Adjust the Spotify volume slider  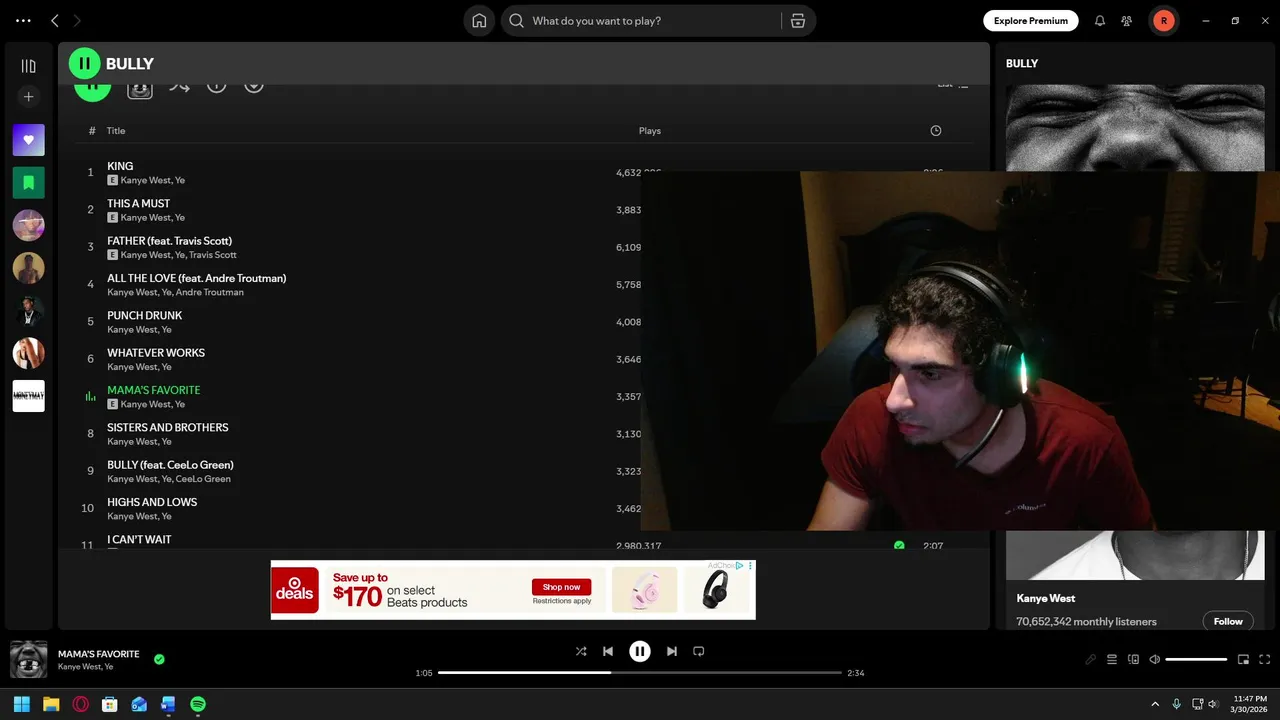tap(1196, 660)
